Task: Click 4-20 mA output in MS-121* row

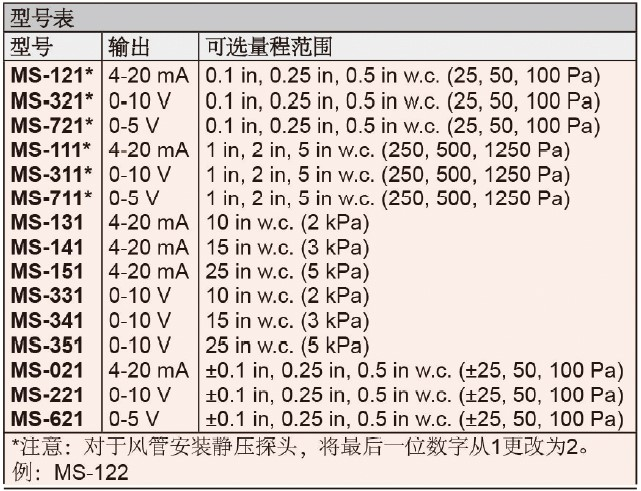Action: pos(149,76)
